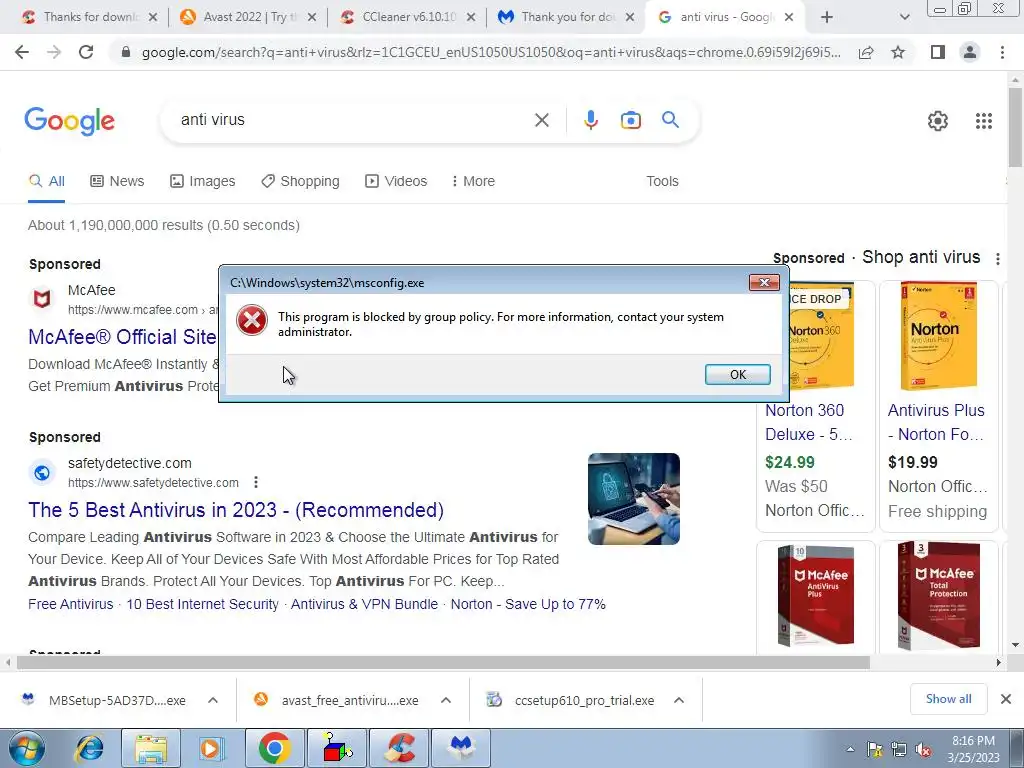
Task: Select the News results tab
Action: click(x=117, y=181)
